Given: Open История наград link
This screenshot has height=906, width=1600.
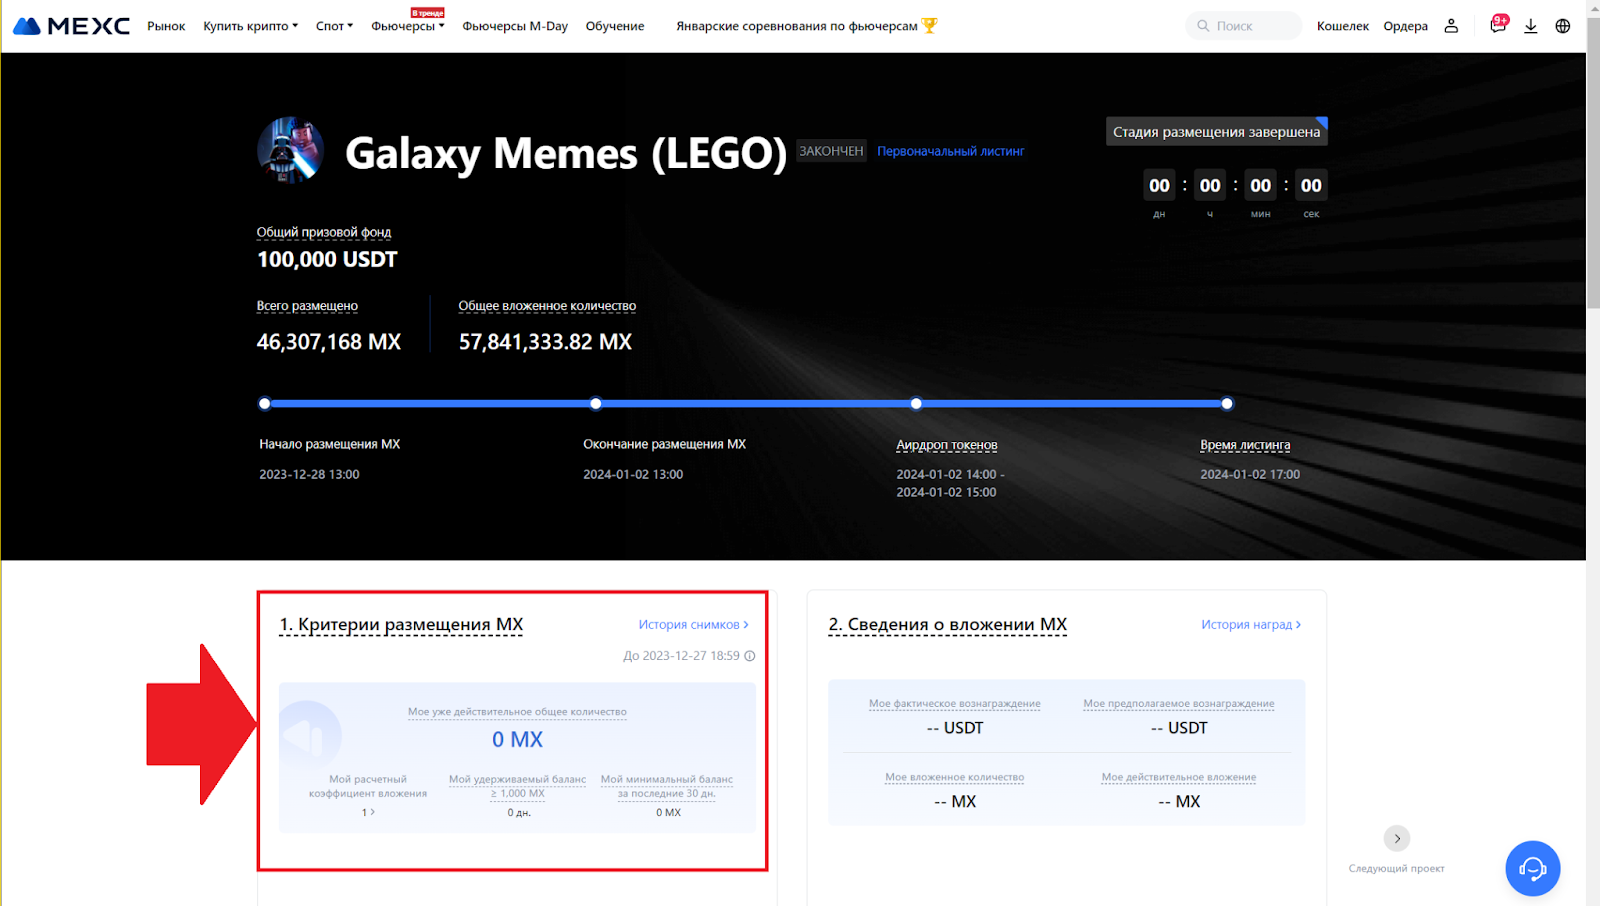Looking at the screenshot, I should click(x=1250, y=624).
